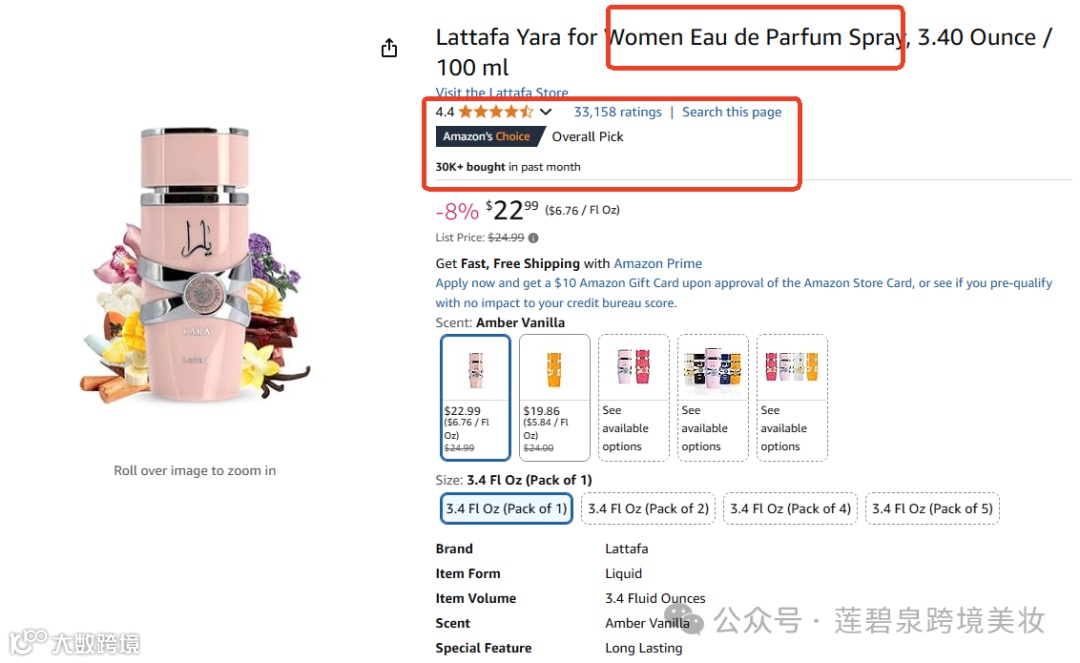Choose the scent option with black and blue bottles

coord(713,397)
